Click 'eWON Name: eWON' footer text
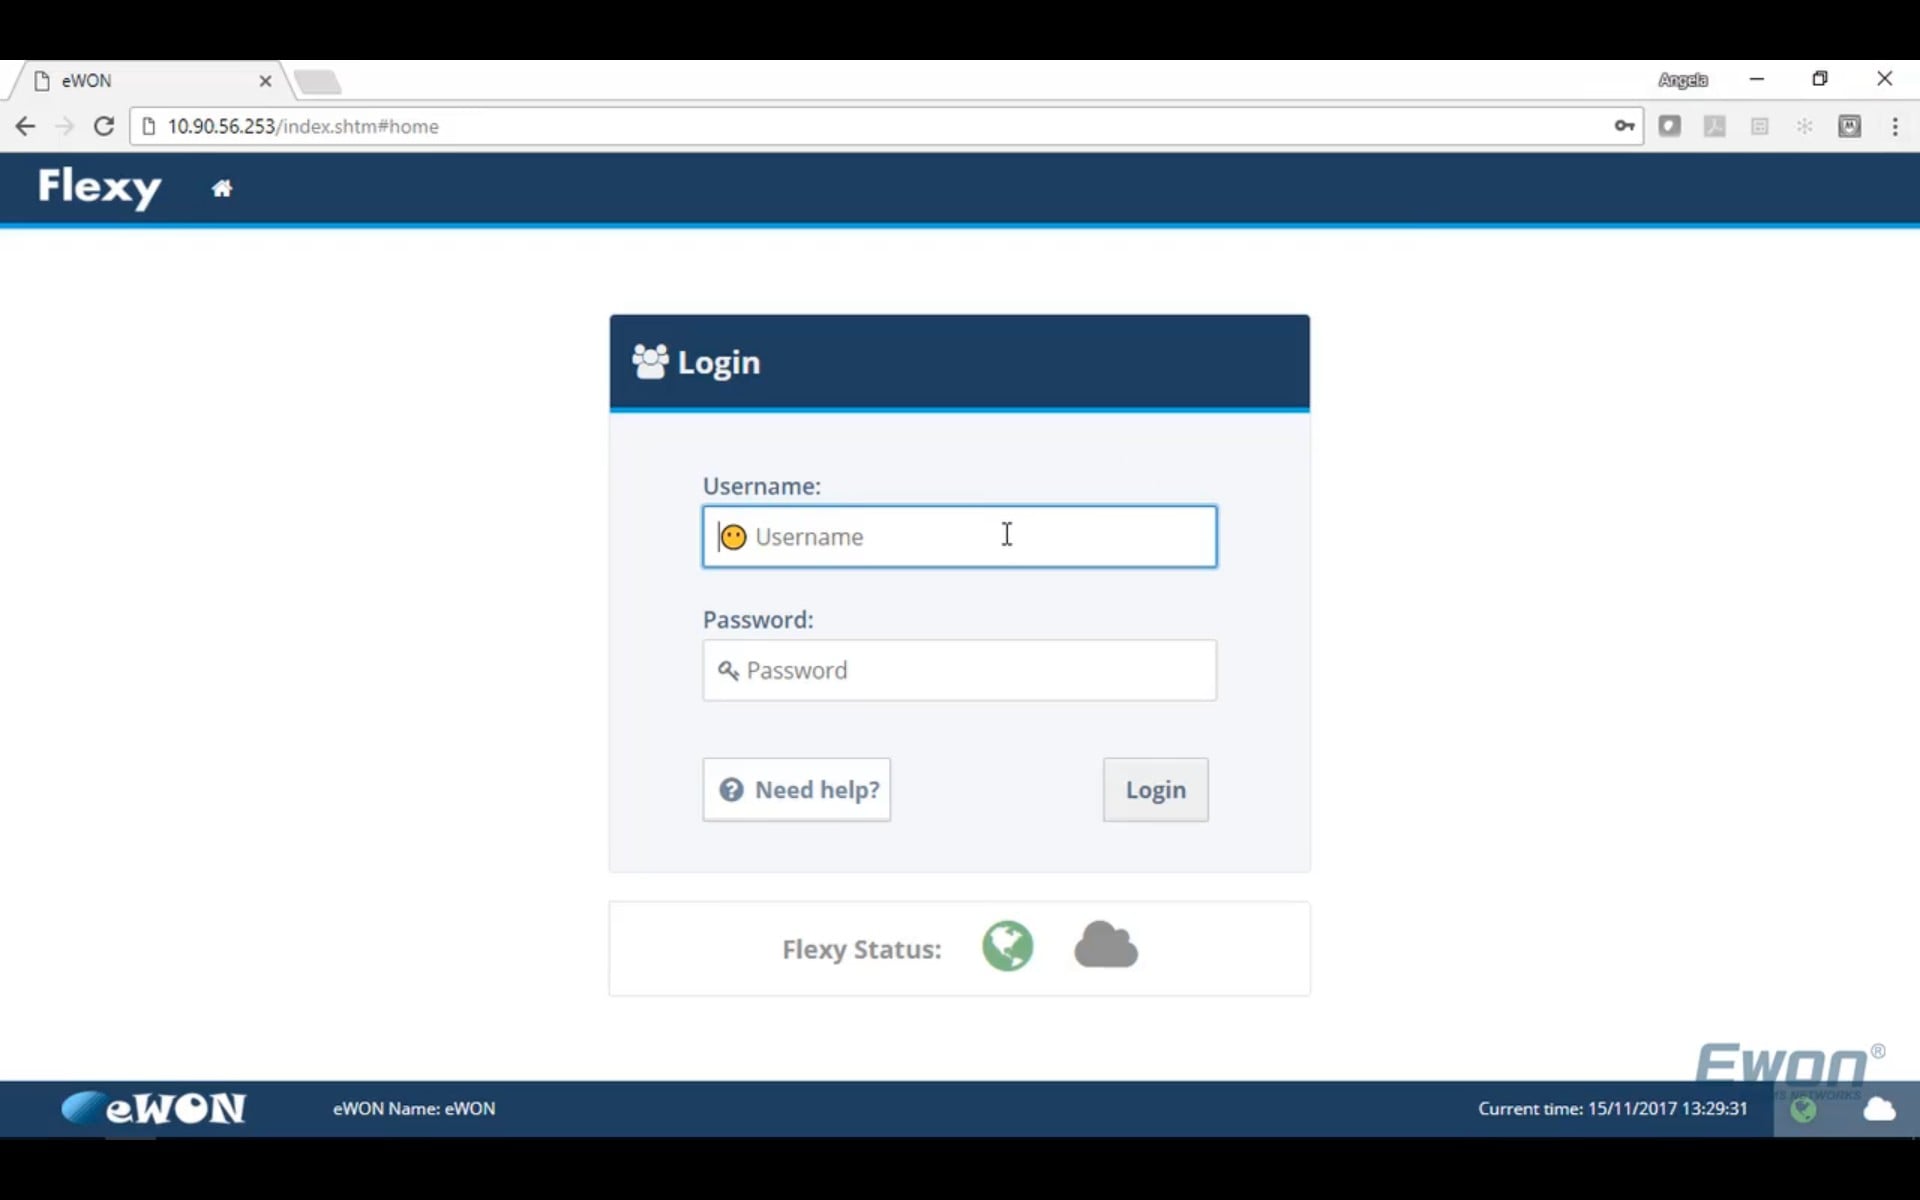1920x1200 pixels. (x=414, y=1108)
